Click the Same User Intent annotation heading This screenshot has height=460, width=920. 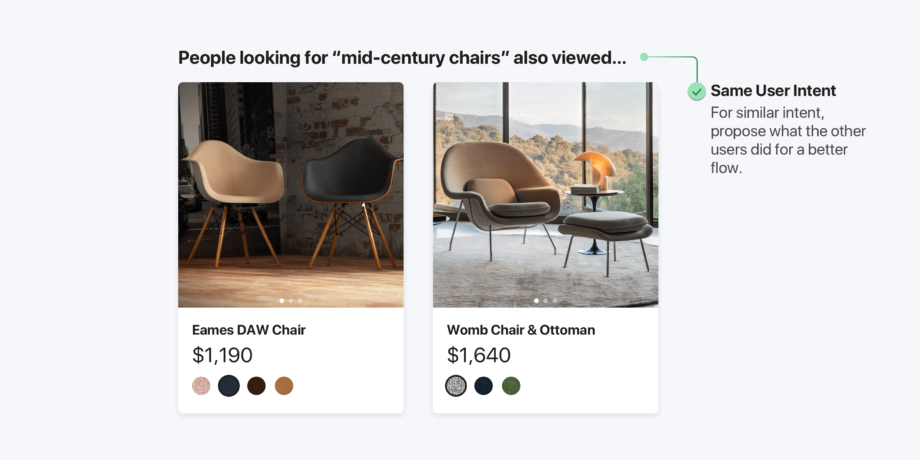pos(773,90)
